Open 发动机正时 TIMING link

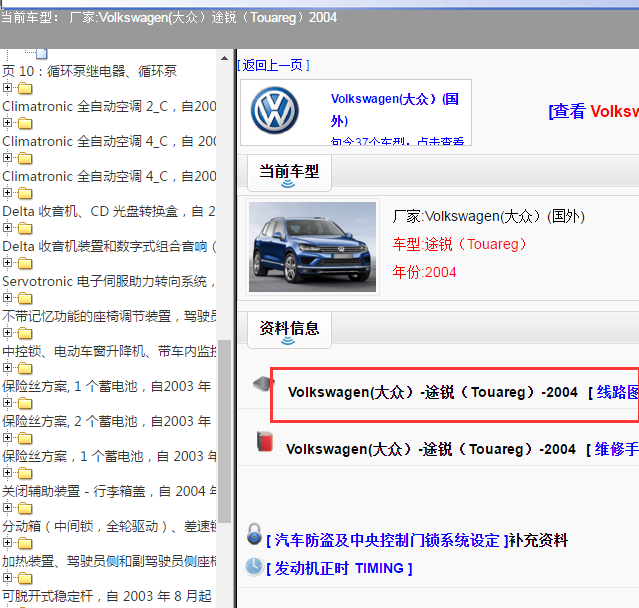tap(339, 568)
